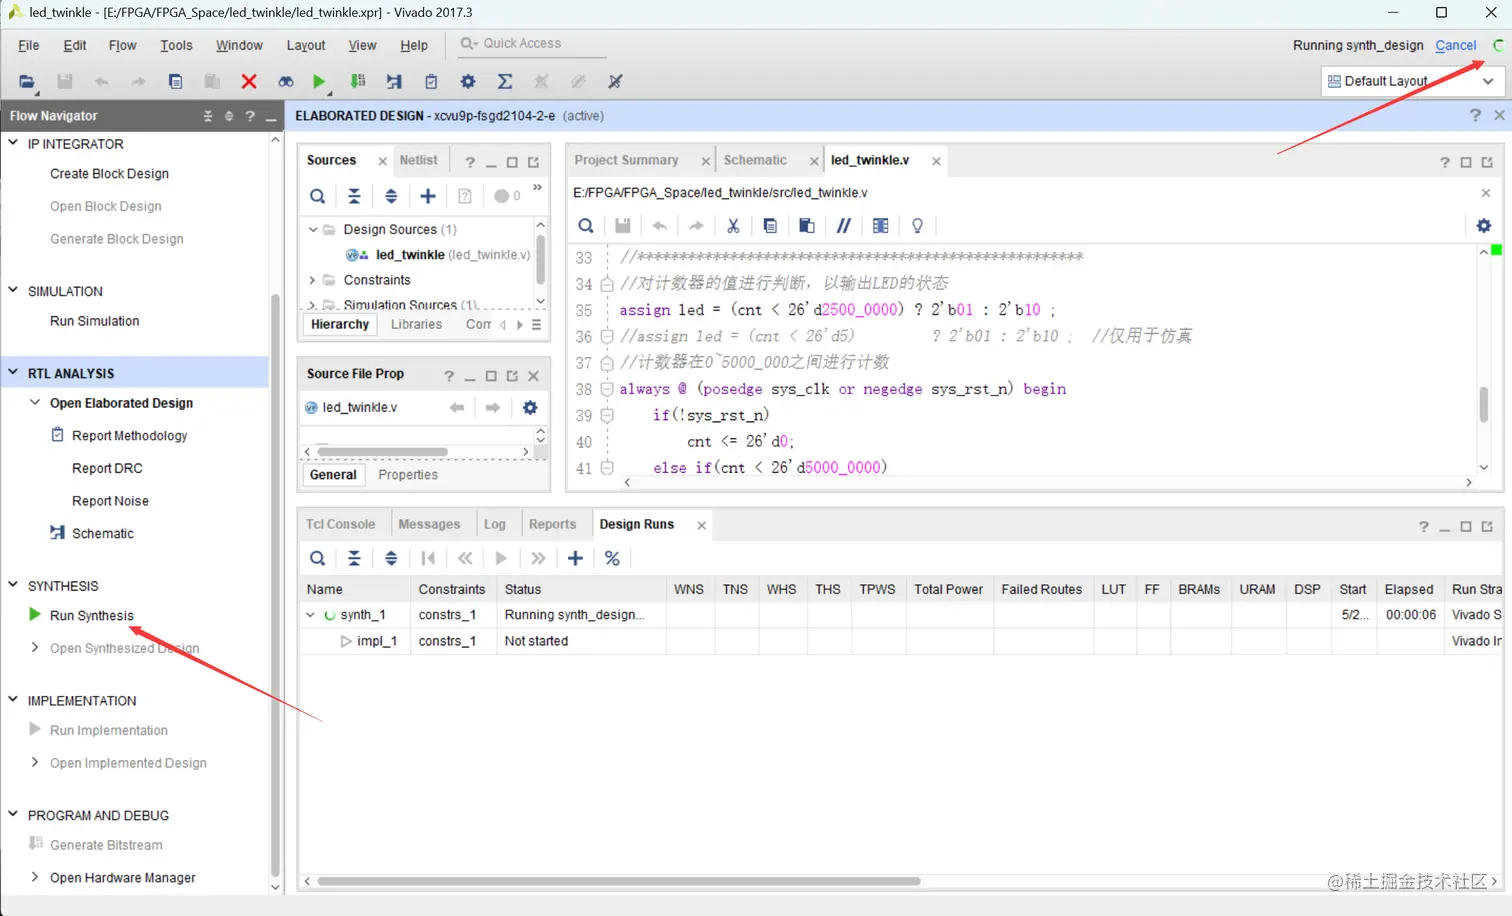Expand Open Hardware Manager
1512x916 pixels.
coord(35,877)
